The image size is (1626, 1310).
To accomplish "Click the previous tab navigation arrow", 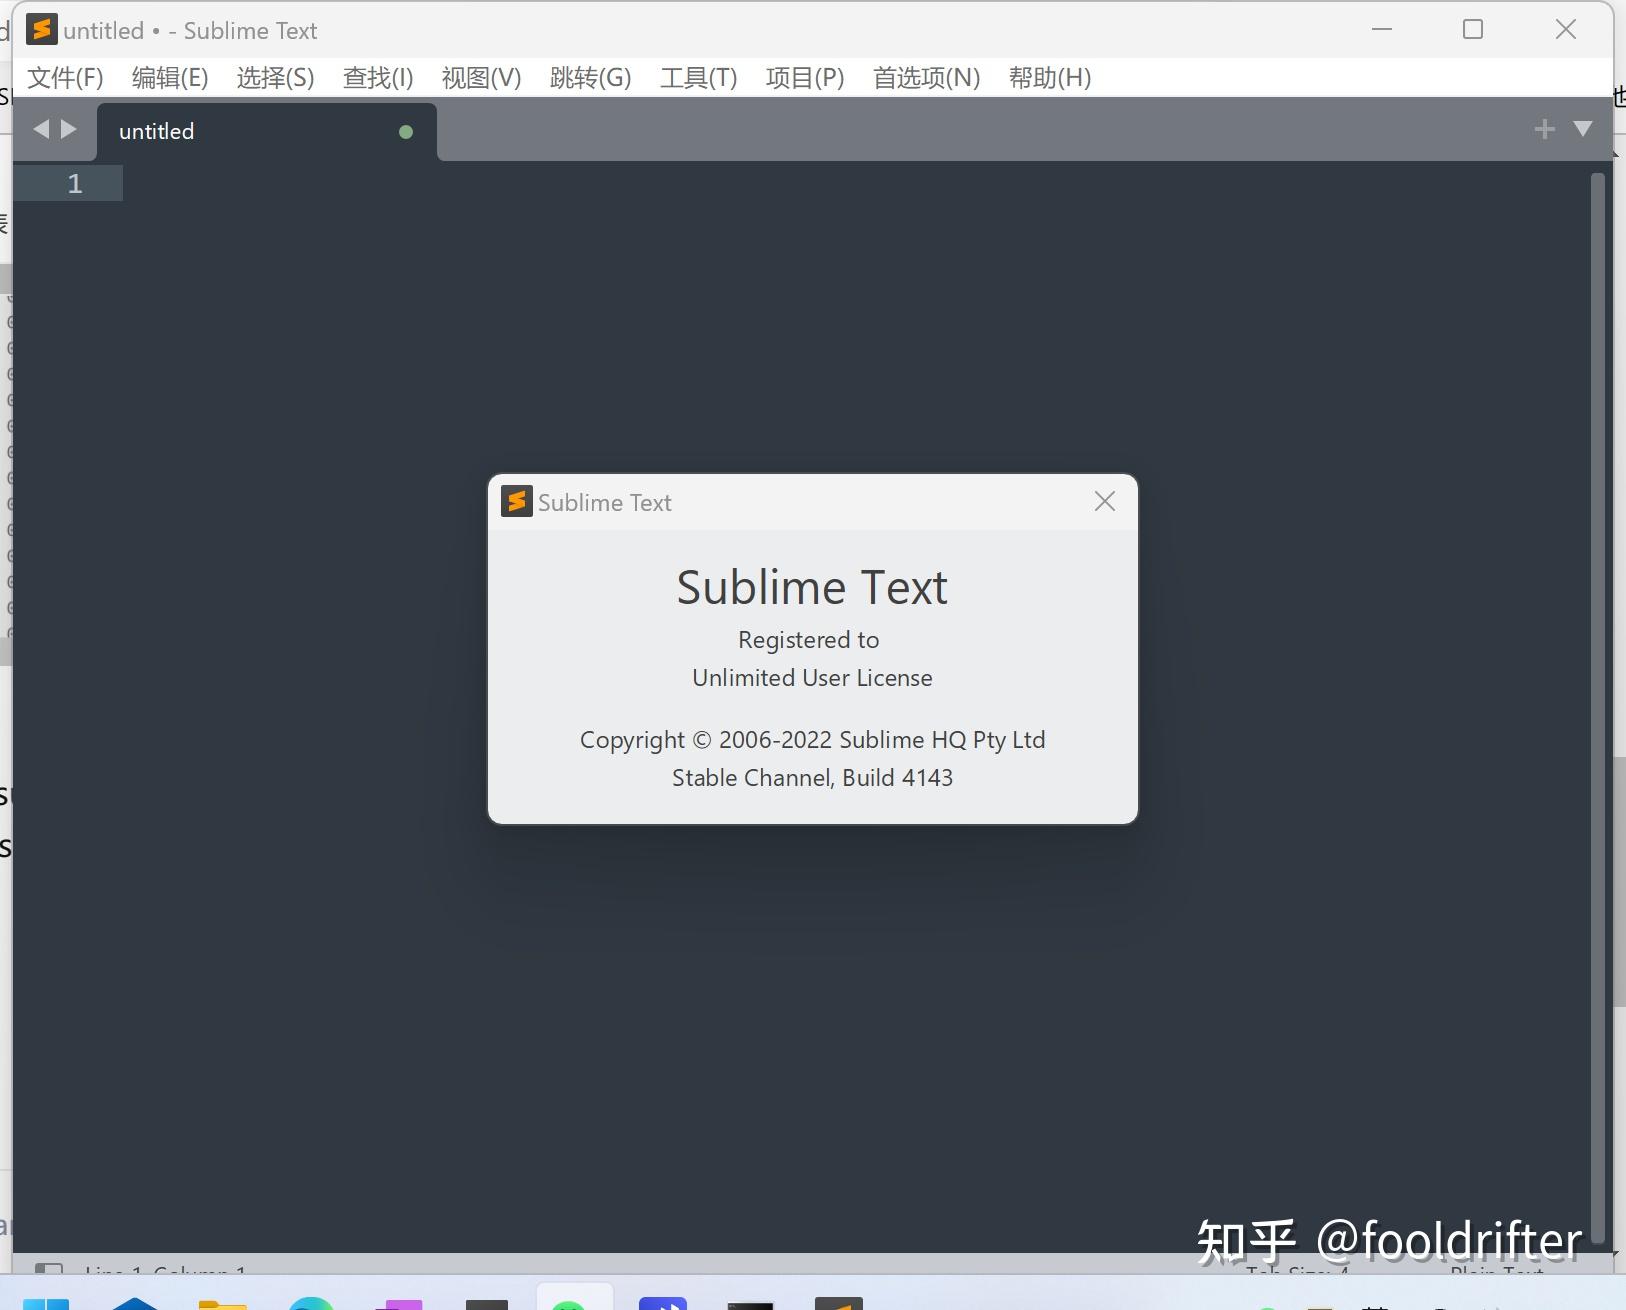I will click(40, 128).
